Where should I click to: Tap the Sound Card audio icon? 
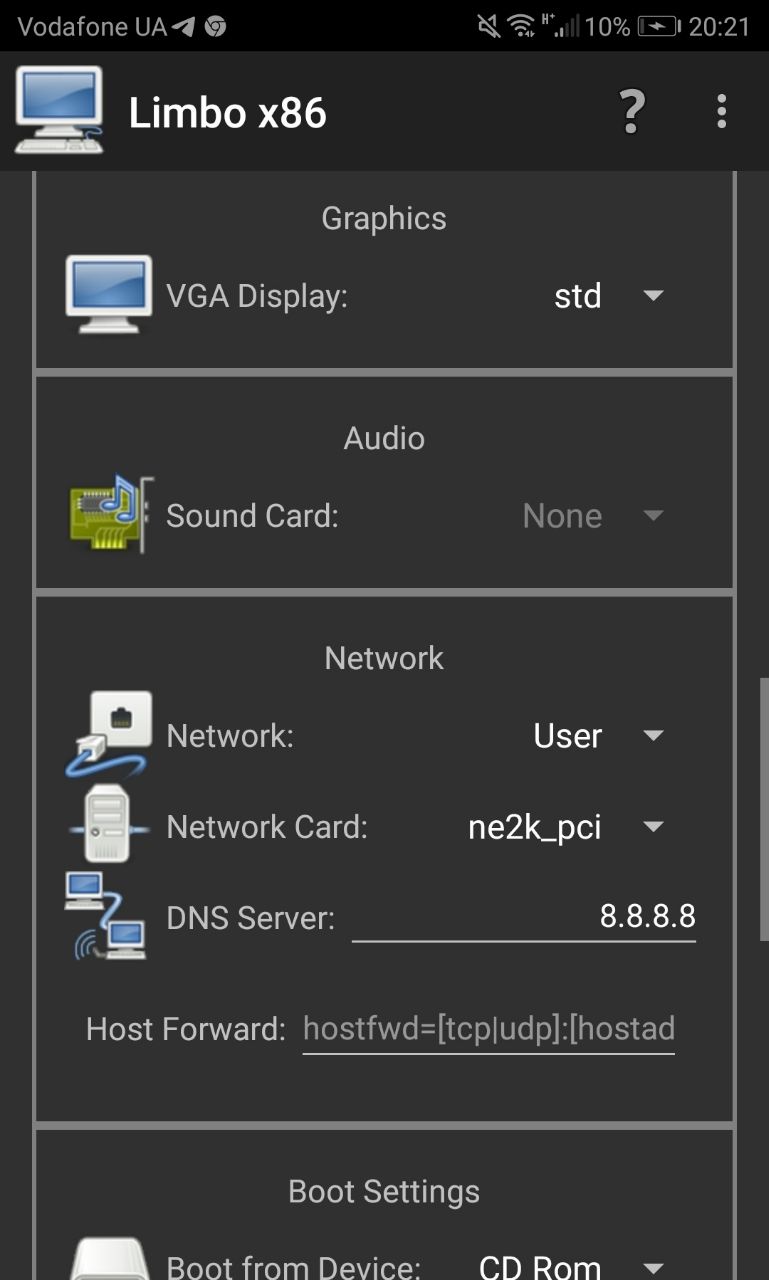tap(111, 514)
